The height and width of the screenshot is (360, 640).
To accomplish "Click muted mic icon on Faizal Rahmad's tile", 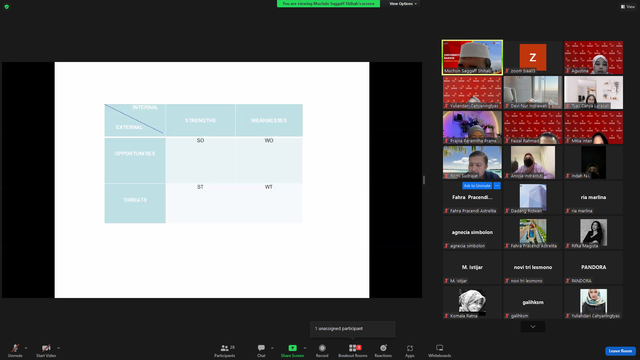I will [x=507, y=141].
